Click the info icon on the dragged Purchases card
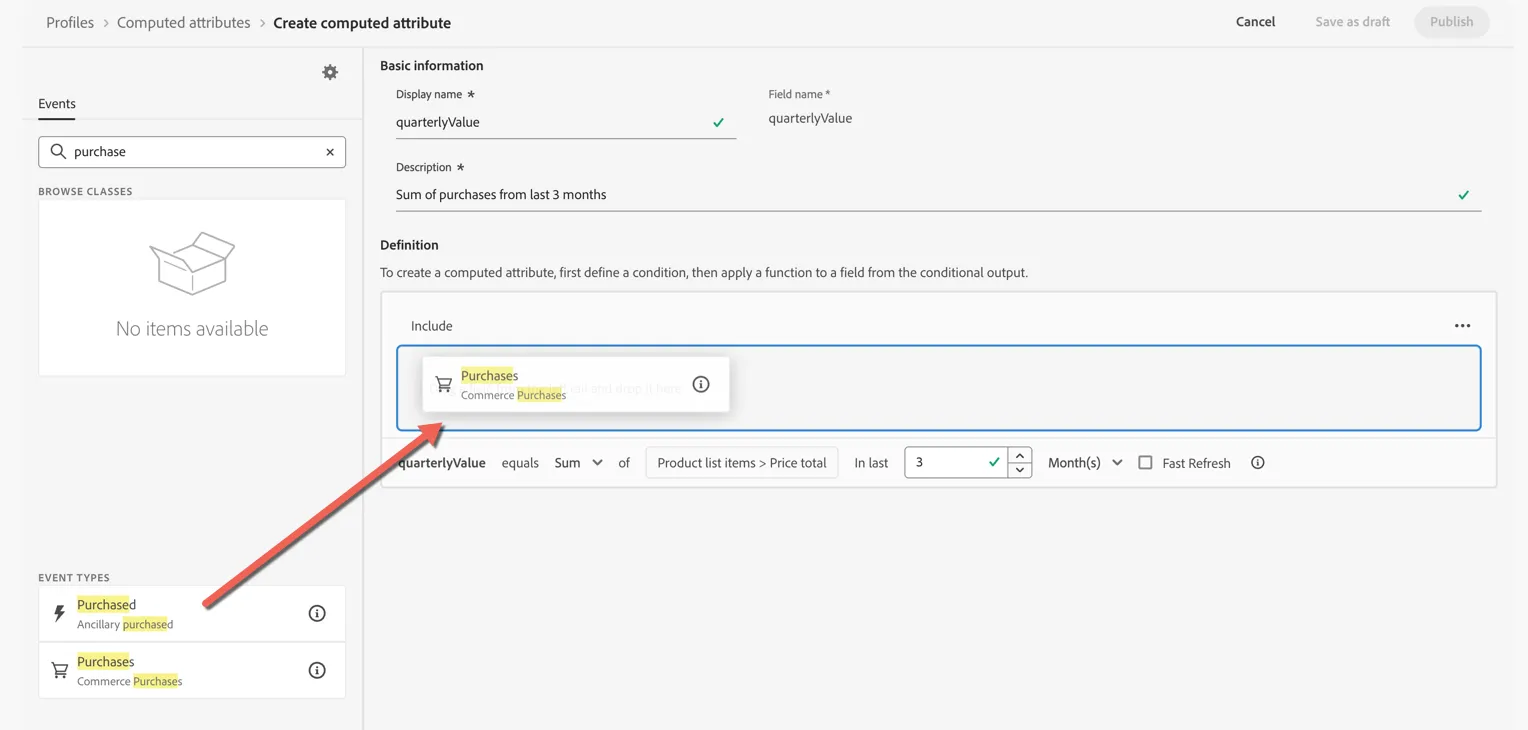Screen dimensions: 1528x730 tap(701, 384)
